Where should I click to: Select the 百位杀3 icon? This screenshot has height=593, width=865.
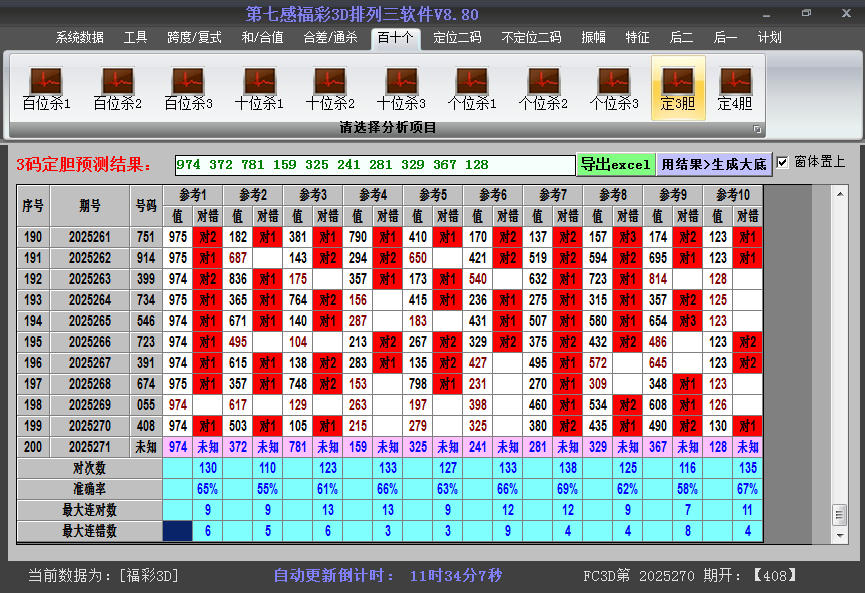point(187,85)
